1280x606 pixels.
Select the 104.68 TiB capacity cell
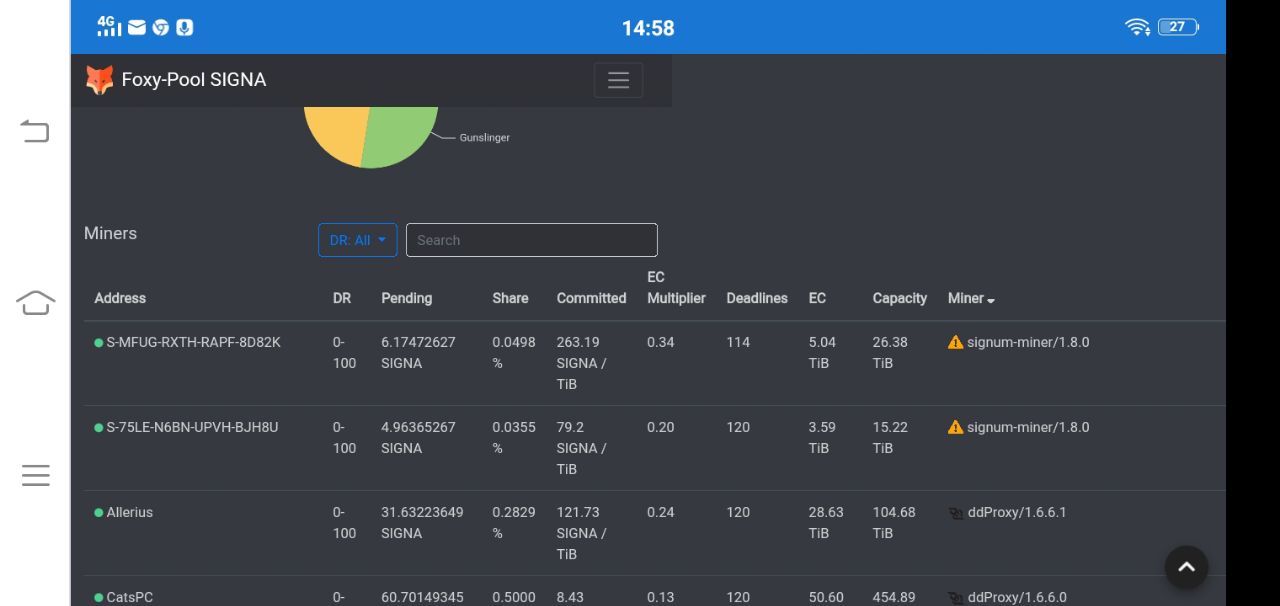click(894, 522)
